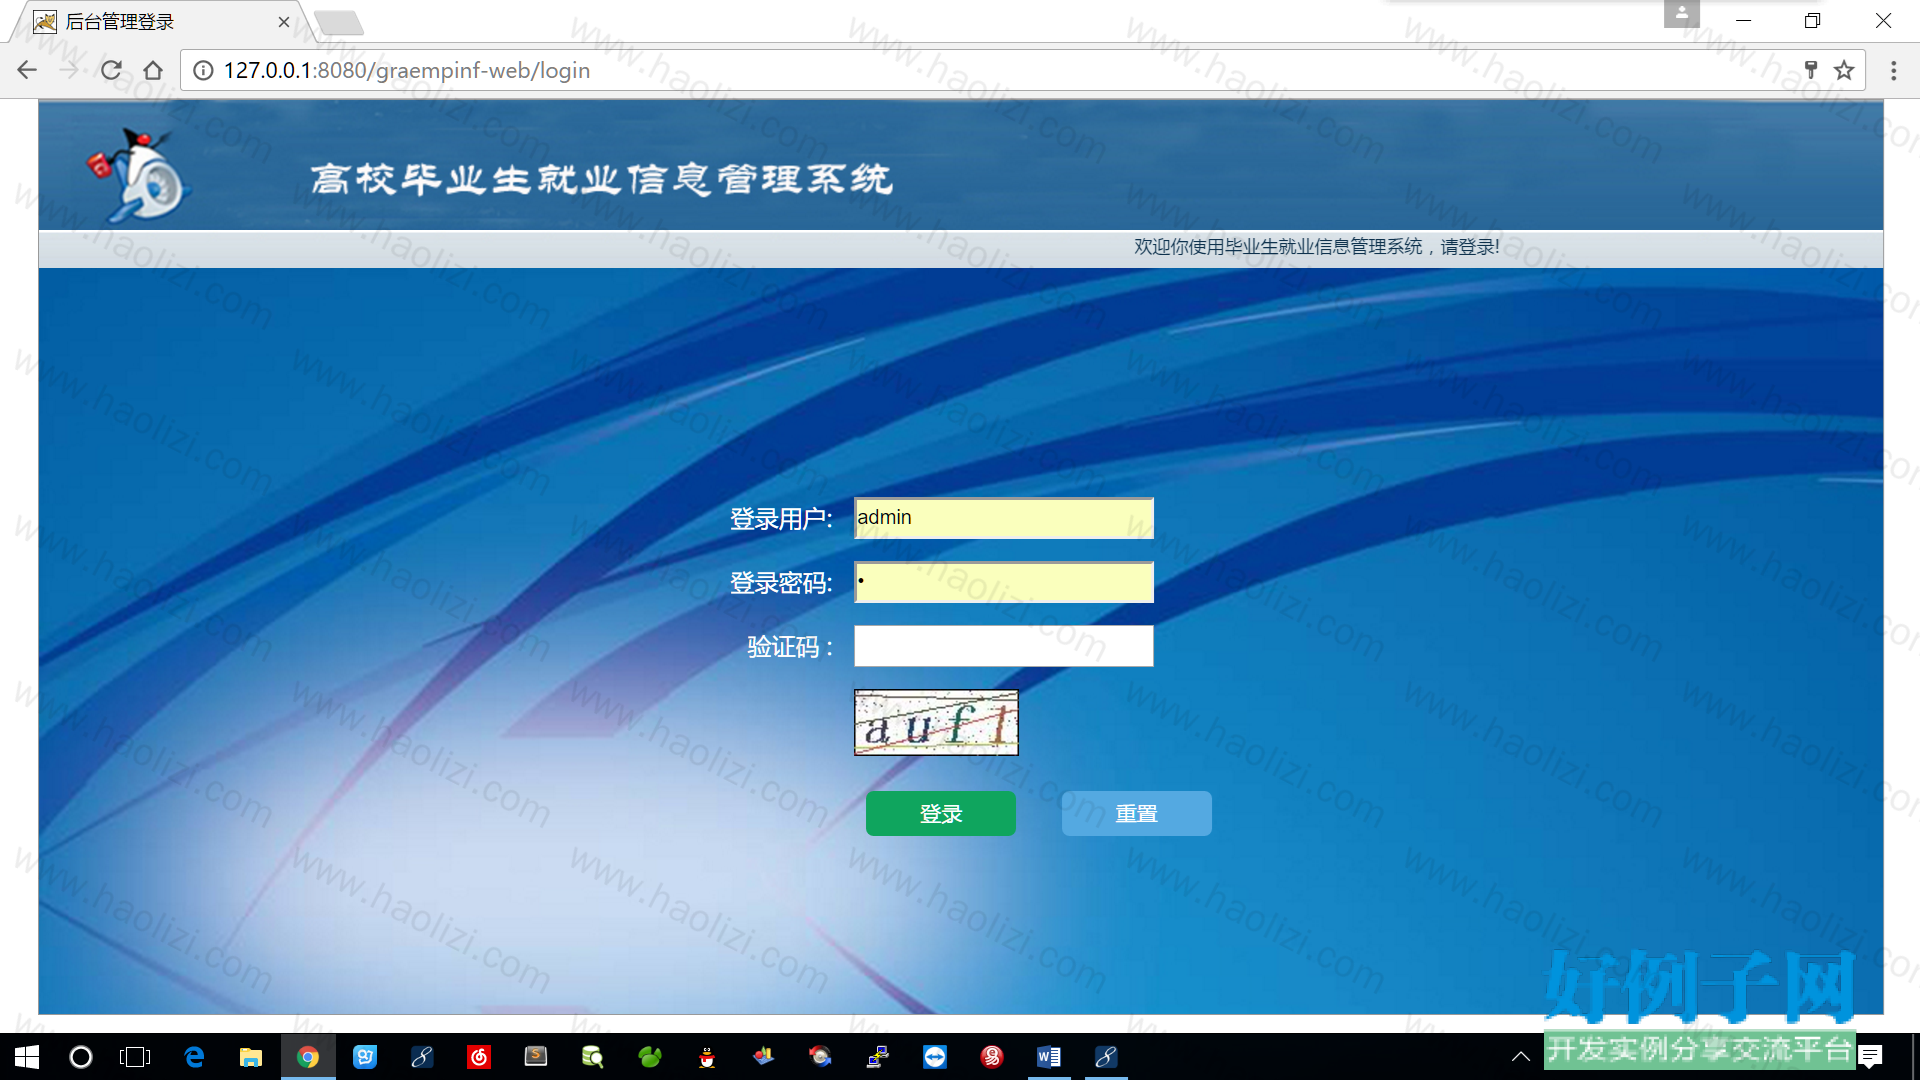
Task: Click the 高校毕业生就业信息管理系统 title
Action: (x=601, y=180)
